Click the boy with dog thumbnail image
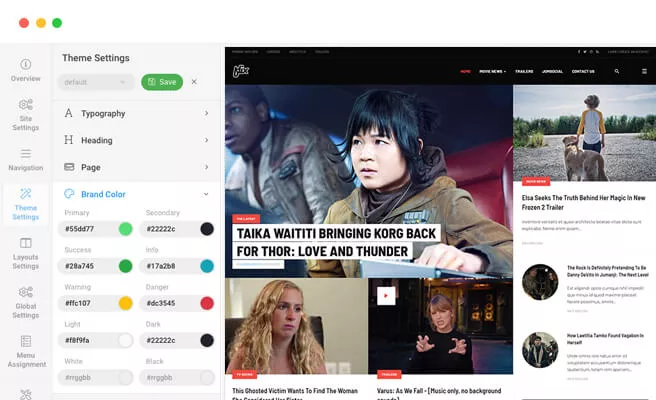Screen dimensions: 656x400 [584, 133]
